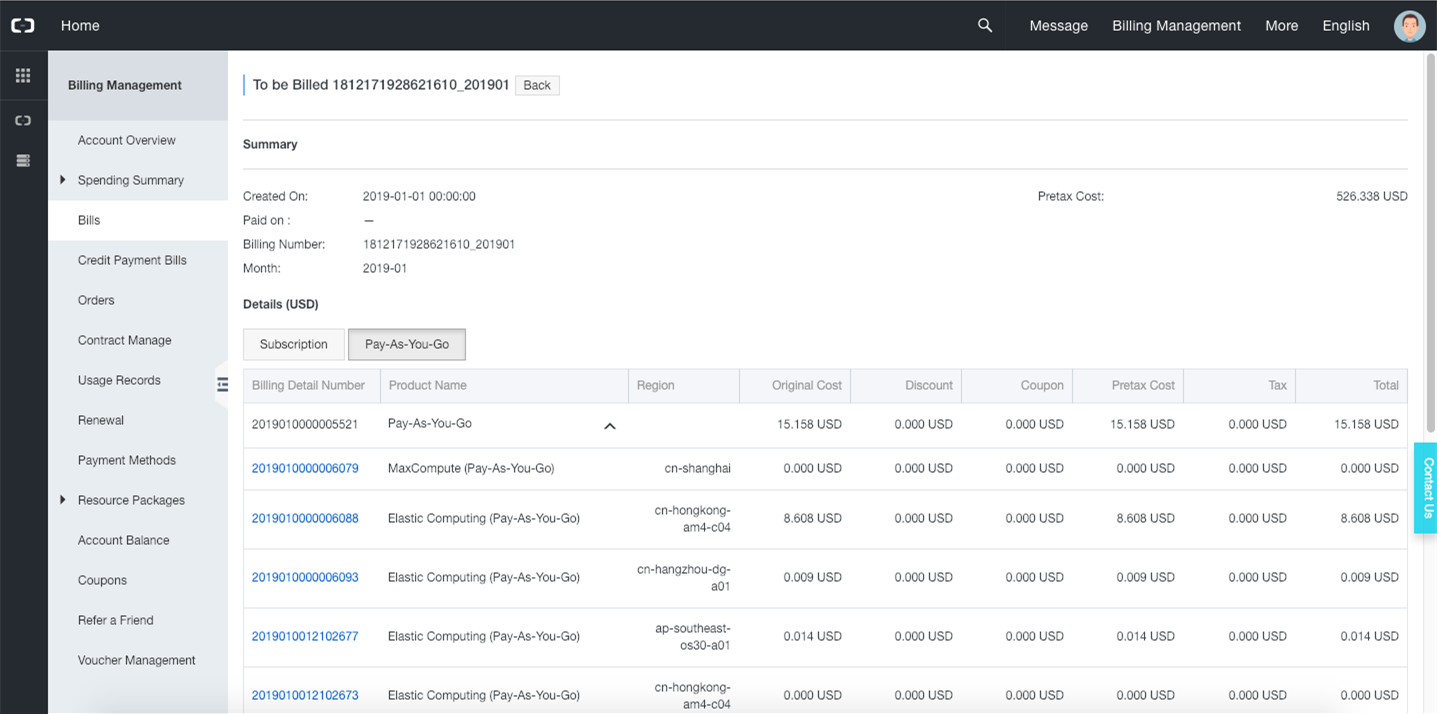Image resolution: width=1437 pixels, height=714 pixels.
Task: Open Billing Management in top navigation
Action: point(1176,26)
